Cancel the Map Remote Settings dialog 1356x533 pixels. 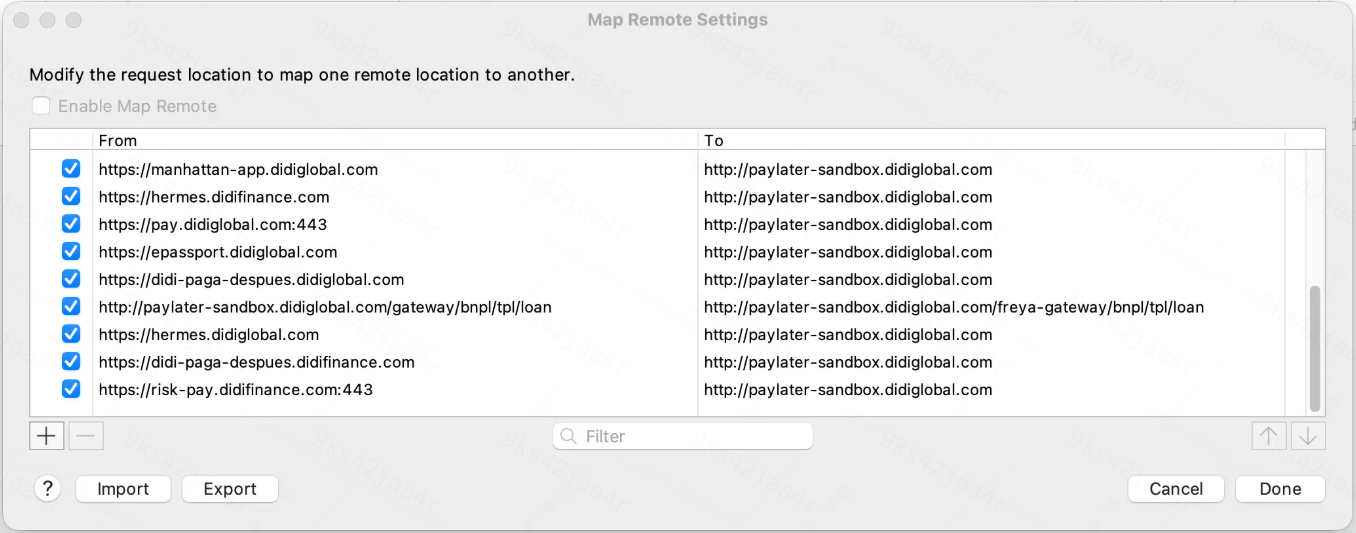point(1176,489)
